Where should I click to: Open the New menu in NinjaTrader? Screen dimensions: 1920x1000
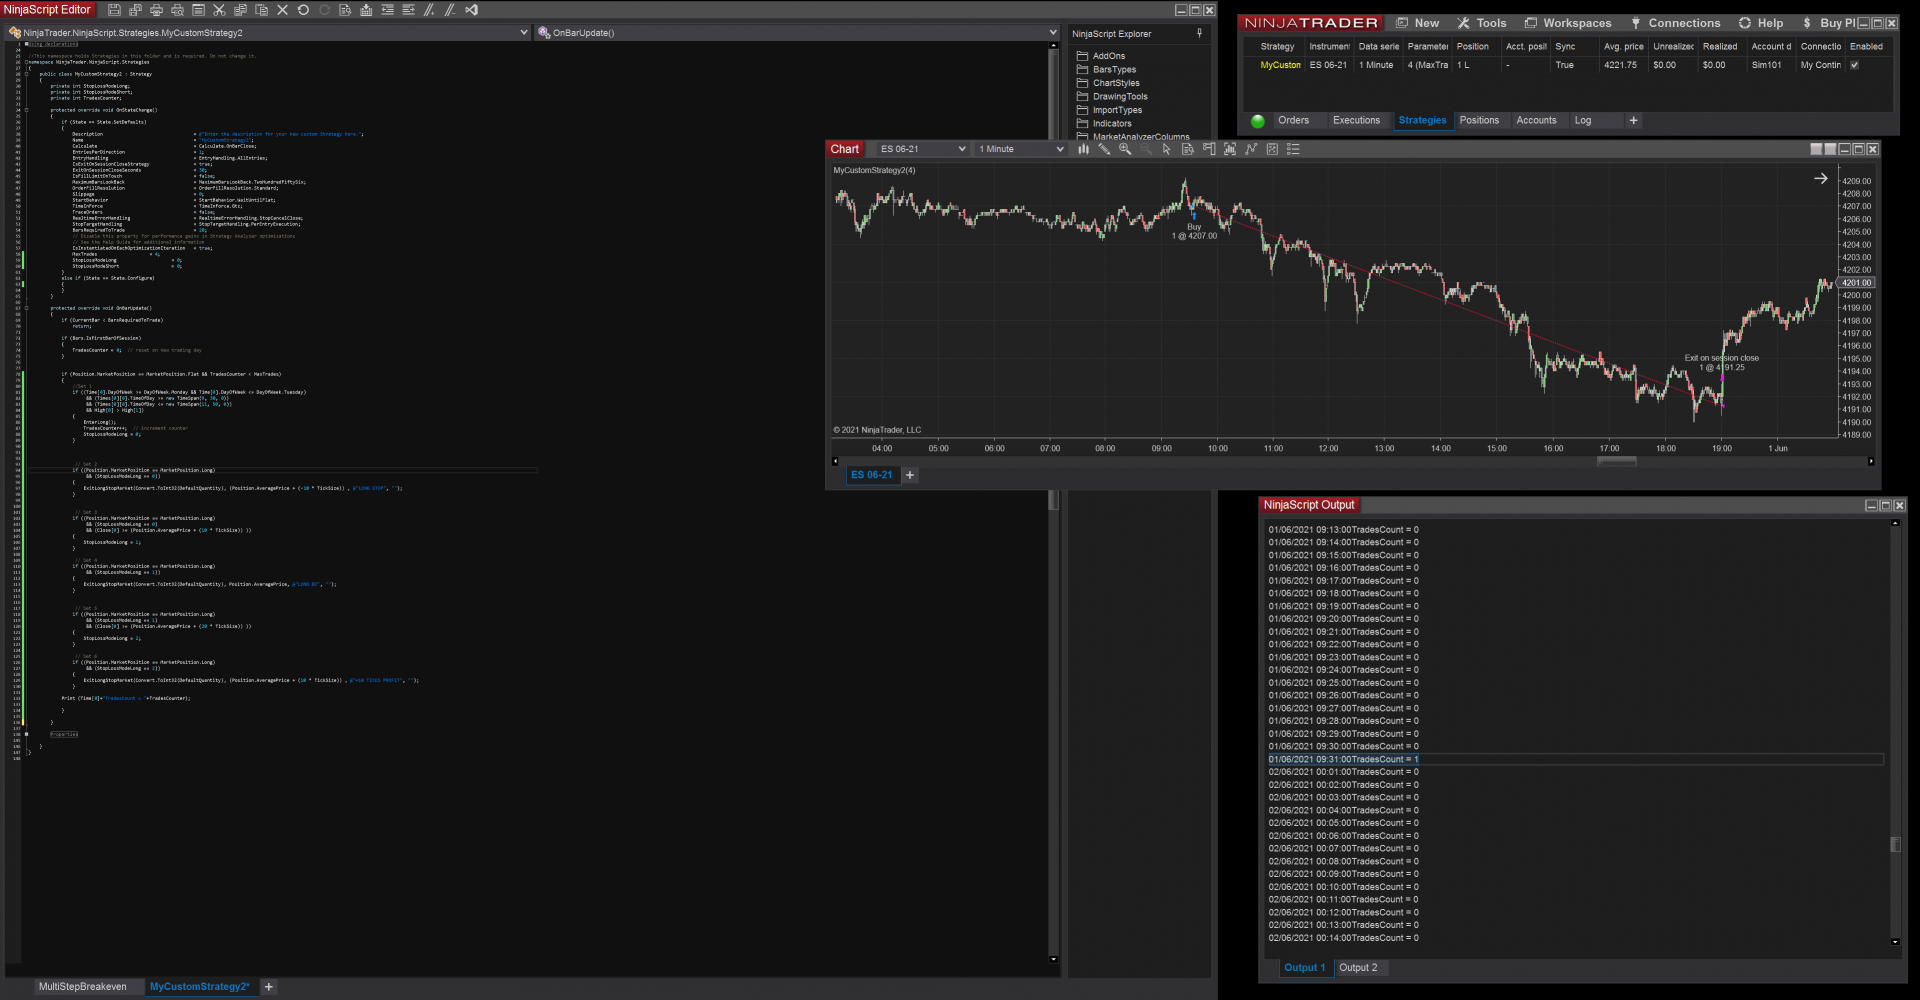tap(1418, 23)
